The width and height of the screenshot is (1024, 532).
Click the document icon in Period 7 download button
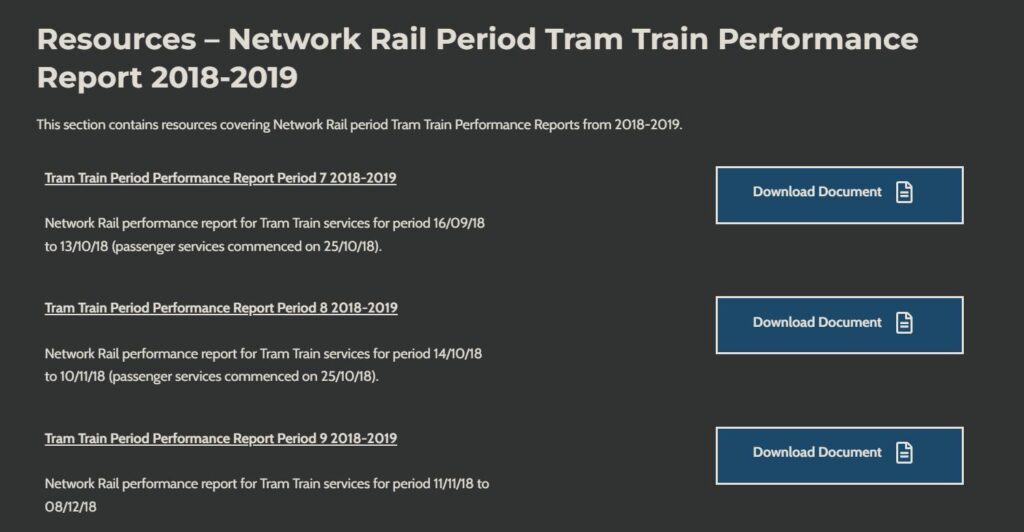pos(904,192)
